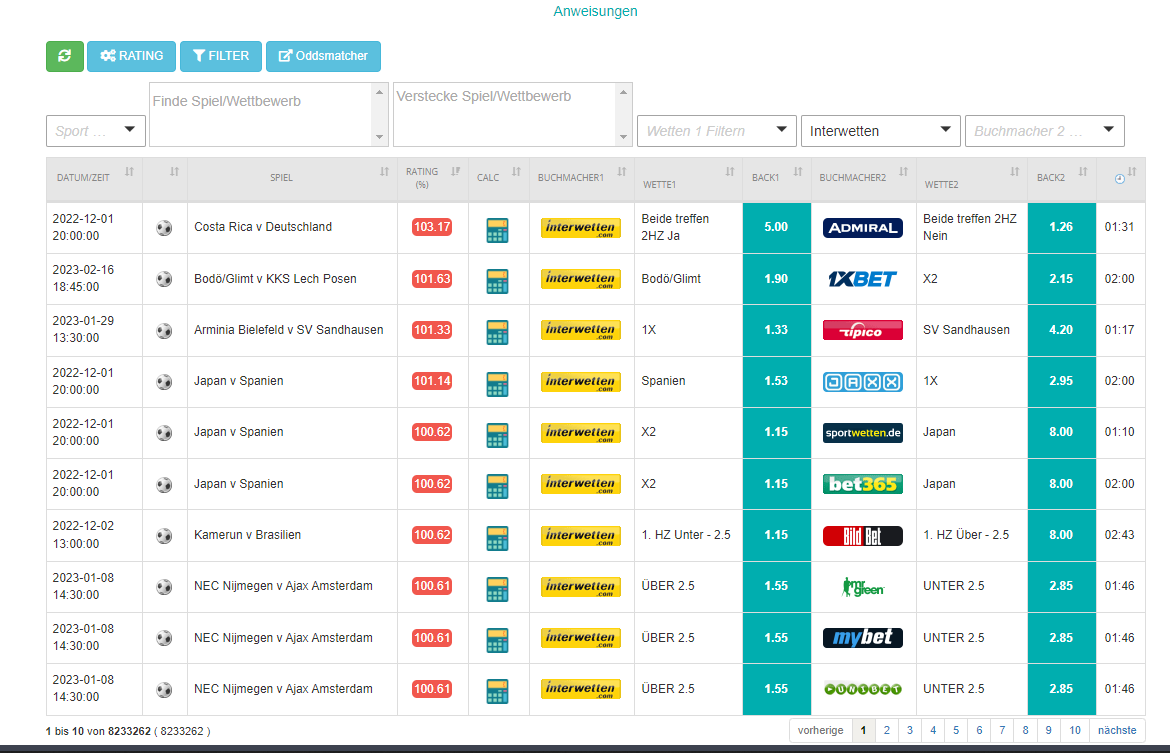
Task: Click the green refresh button
Action: [65, 56]
